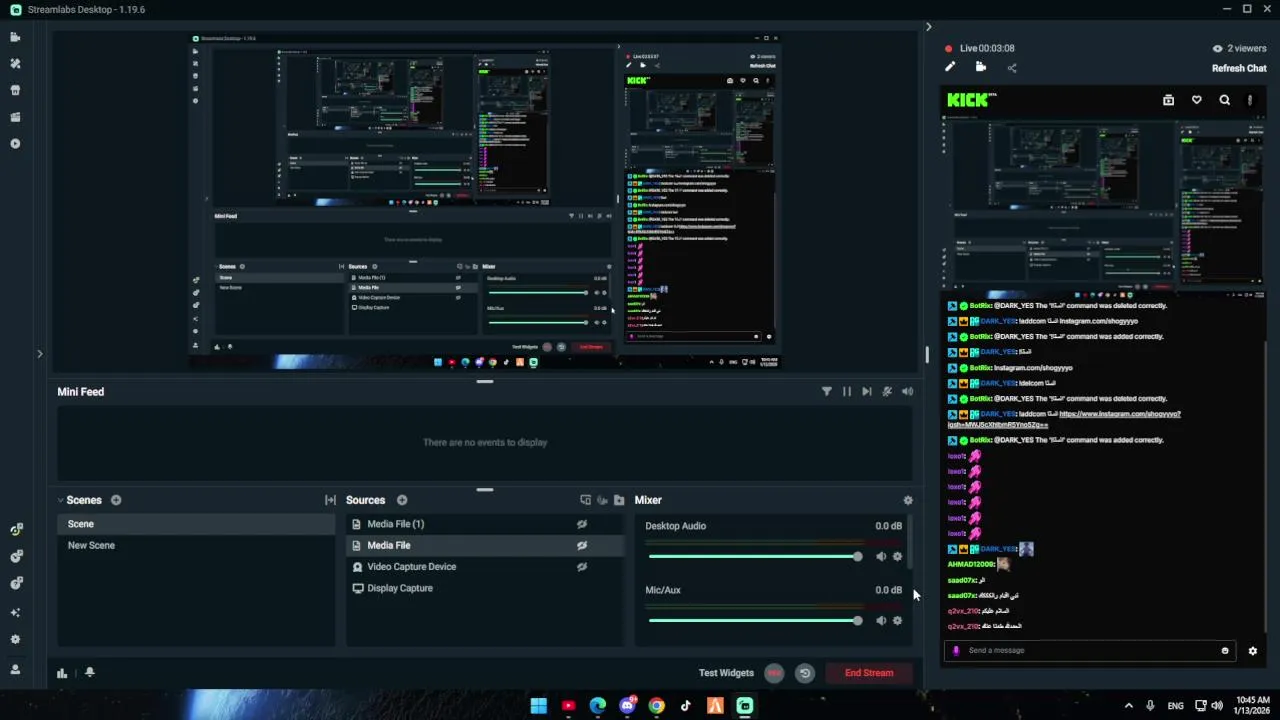This screenshot has height=720, width=1280.
Task: Toggle visibility of Video Capture Device source
Action: tap(582, 567)
